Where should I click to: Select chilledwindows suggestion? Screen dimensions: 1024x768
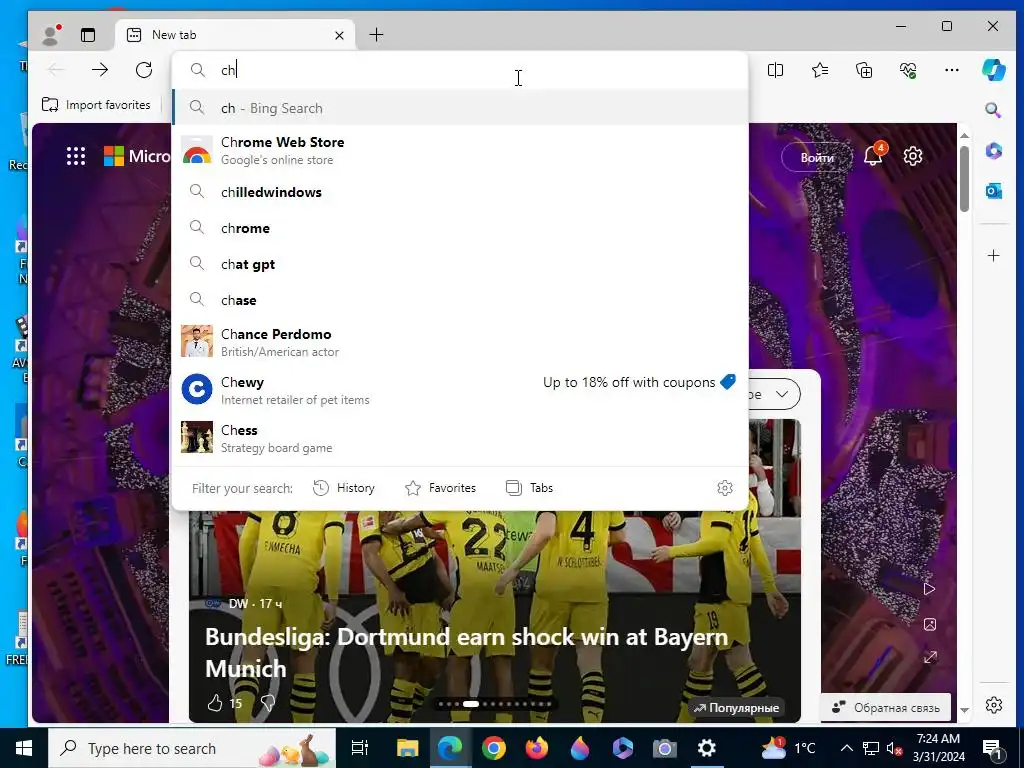[x=460, y=192]
